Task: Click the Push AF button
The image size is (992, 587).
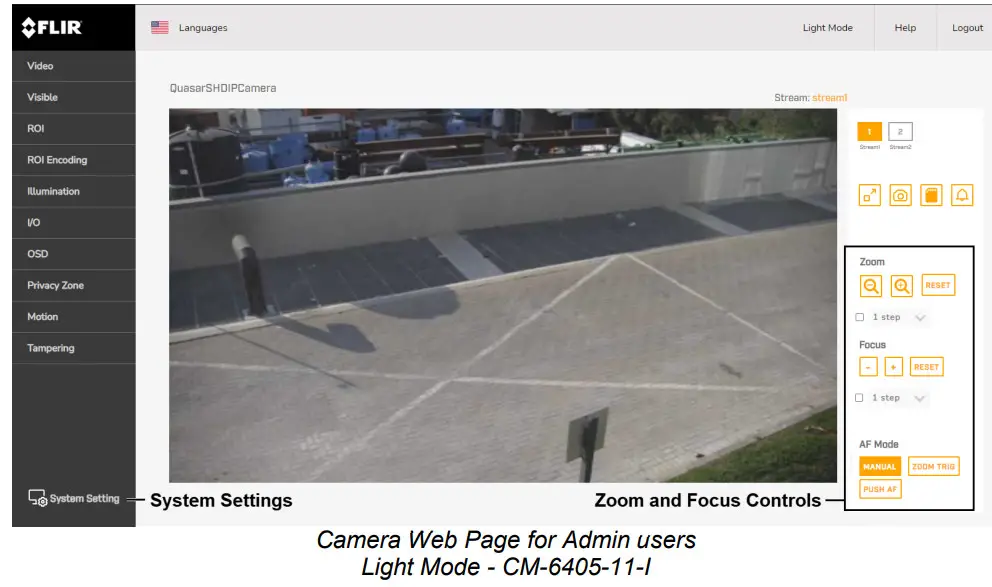Action: coord(880,489)
